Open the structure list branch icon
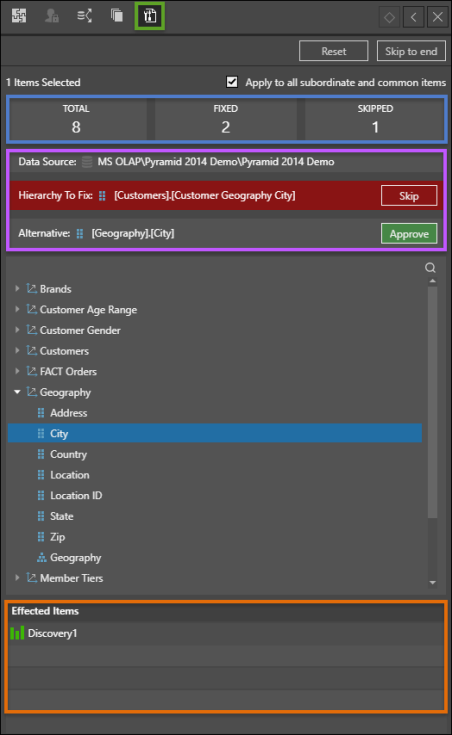The width and height of the screenshot is (452, 735). click(84, 16)
